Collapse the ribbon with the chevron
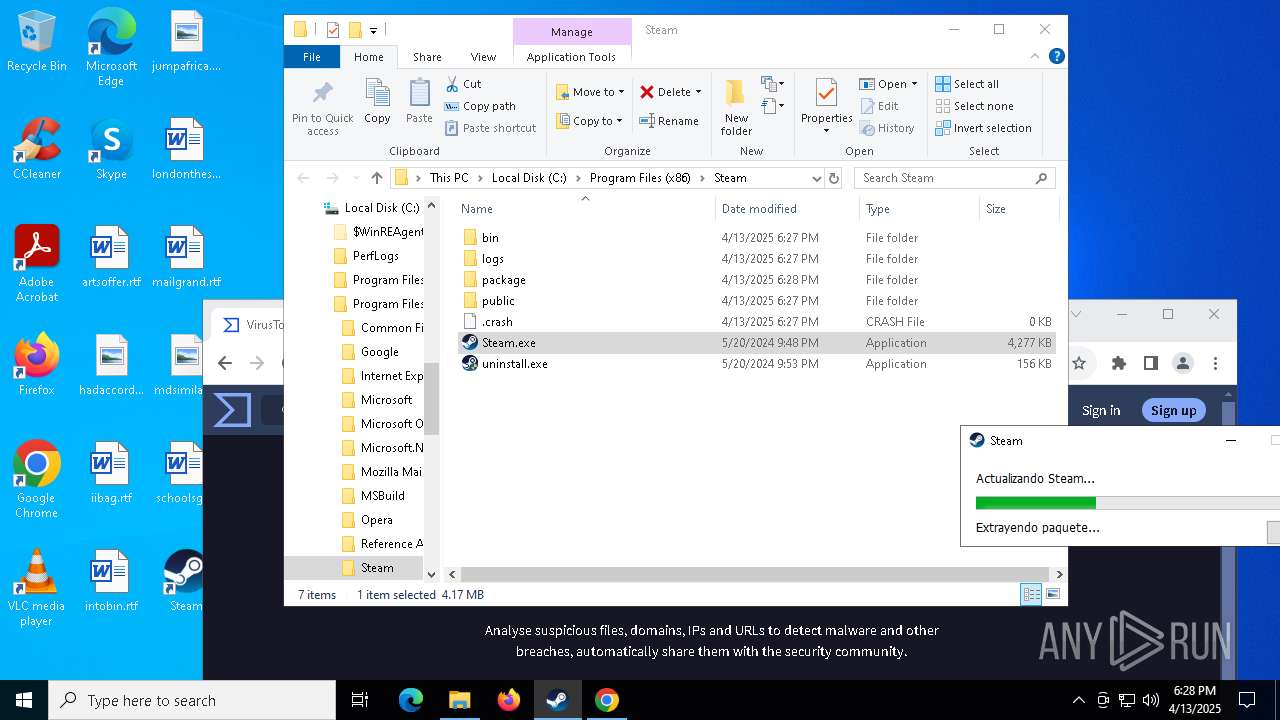The width and height of the screenshot is (1280, 720). (x=1036, y=57)
